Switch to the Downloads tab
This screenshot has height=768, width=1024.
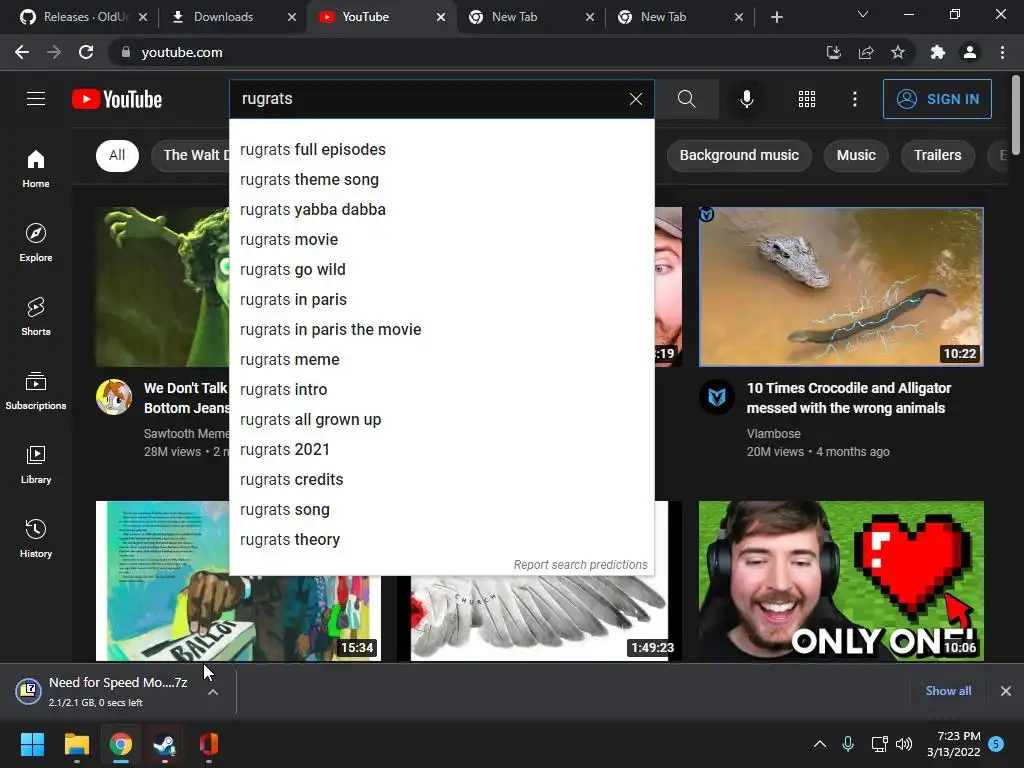point(230,17)
